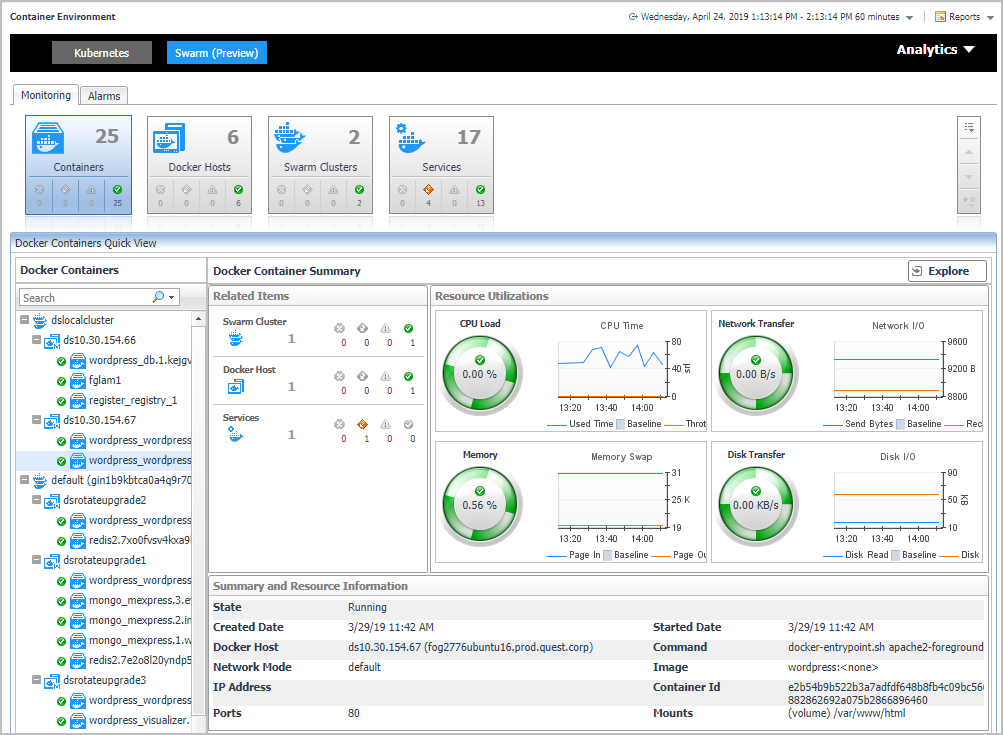The height and width of the screenshot is (735, 1003).
Task: Click the CPU Load gauge
Action: tap(479, 373)
